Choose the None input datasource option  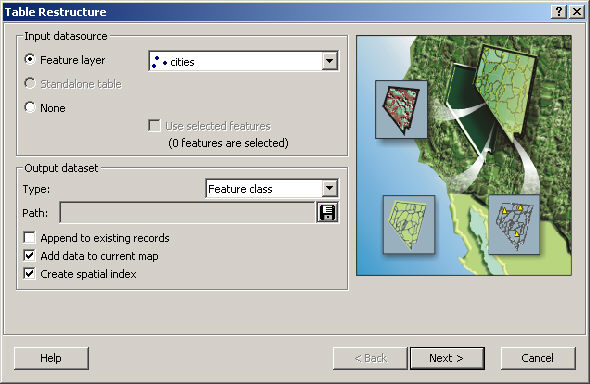point(30,108)
